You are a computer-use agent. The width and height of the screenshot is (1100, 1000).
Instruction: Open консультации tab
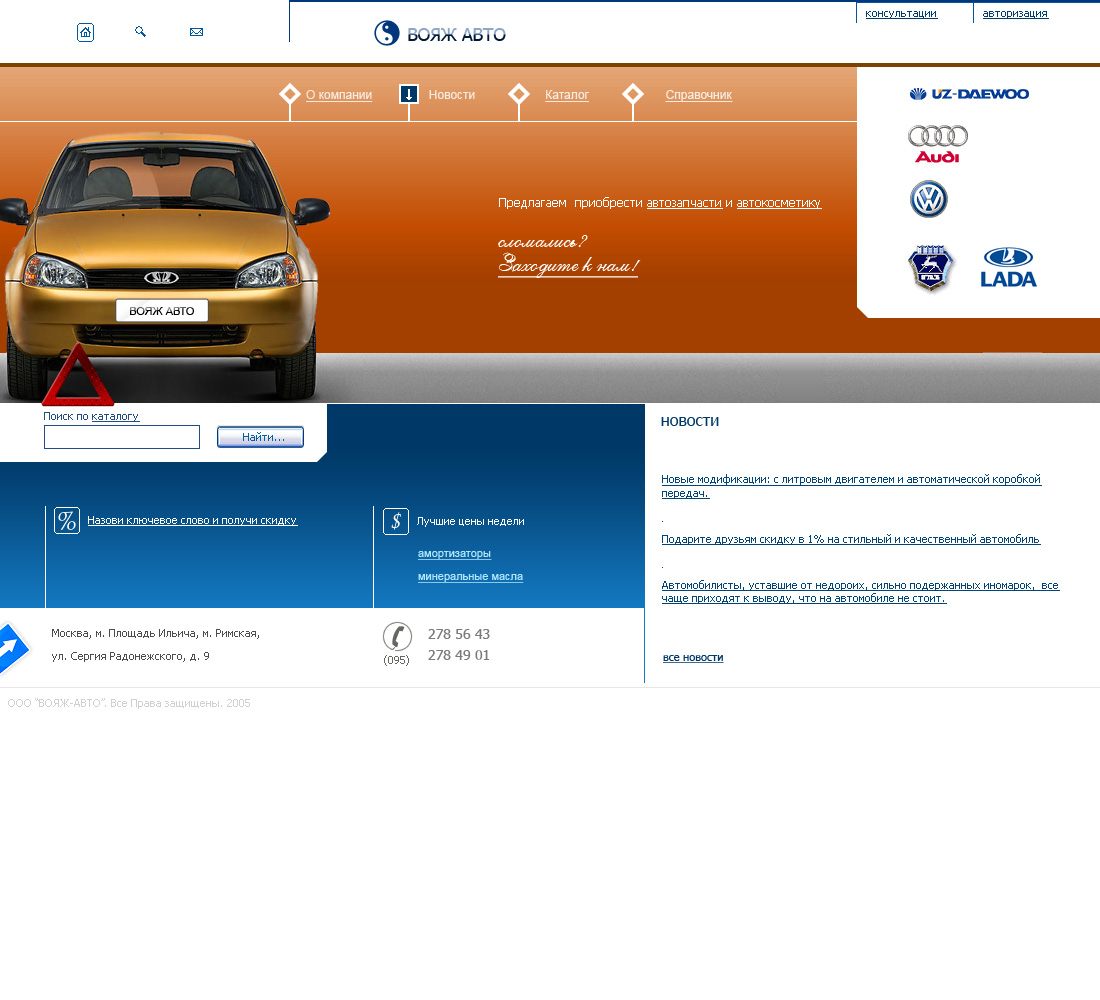[x=901, y=13]
